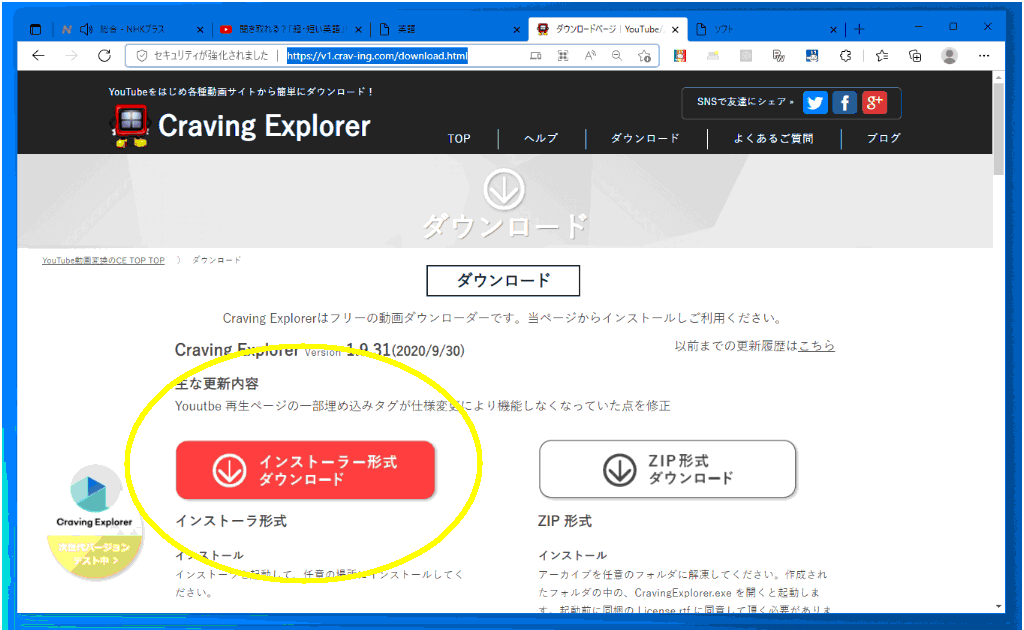Share page on Twitter
Viewport: 1024px width, 630px height.
coord(815,102)
